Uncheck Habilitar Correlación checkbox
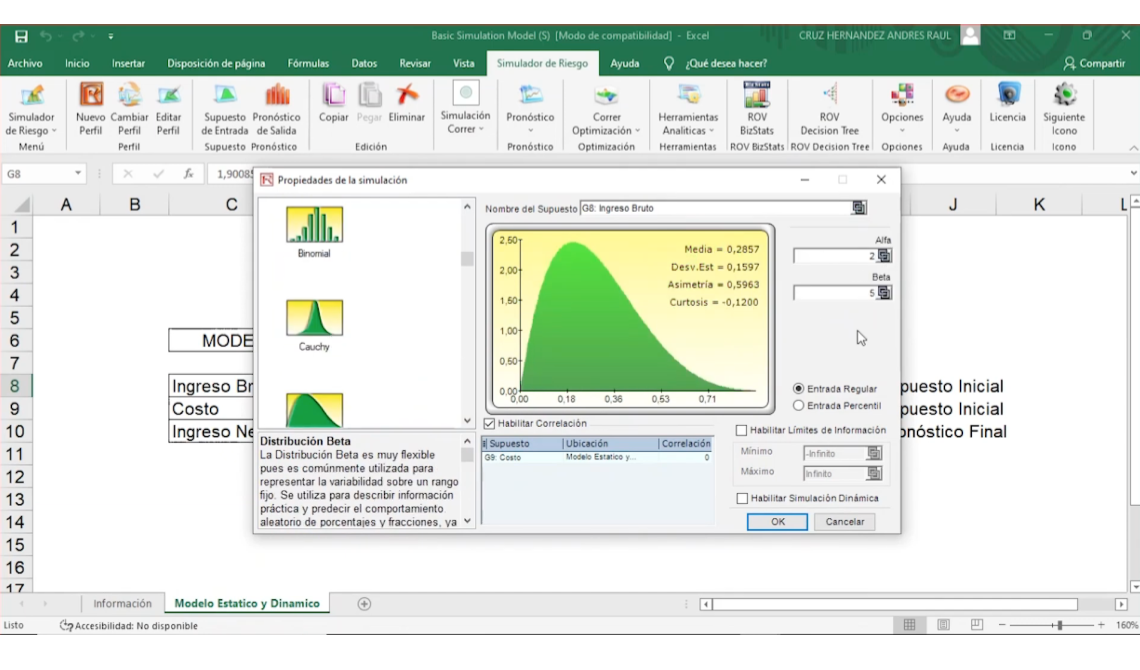The image size is (1140, 670). [x=489, y=424]
